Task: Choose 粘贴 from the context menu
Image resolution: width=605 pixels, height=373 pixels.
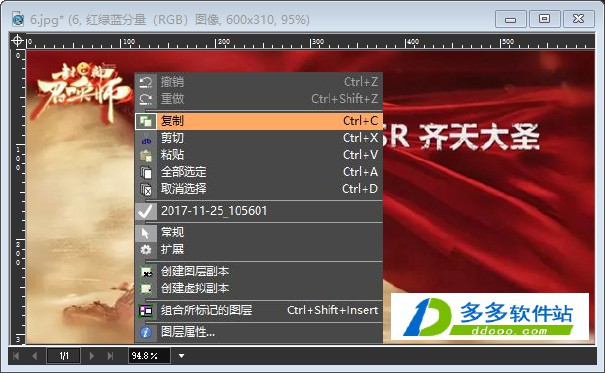Action: point(259,155)
